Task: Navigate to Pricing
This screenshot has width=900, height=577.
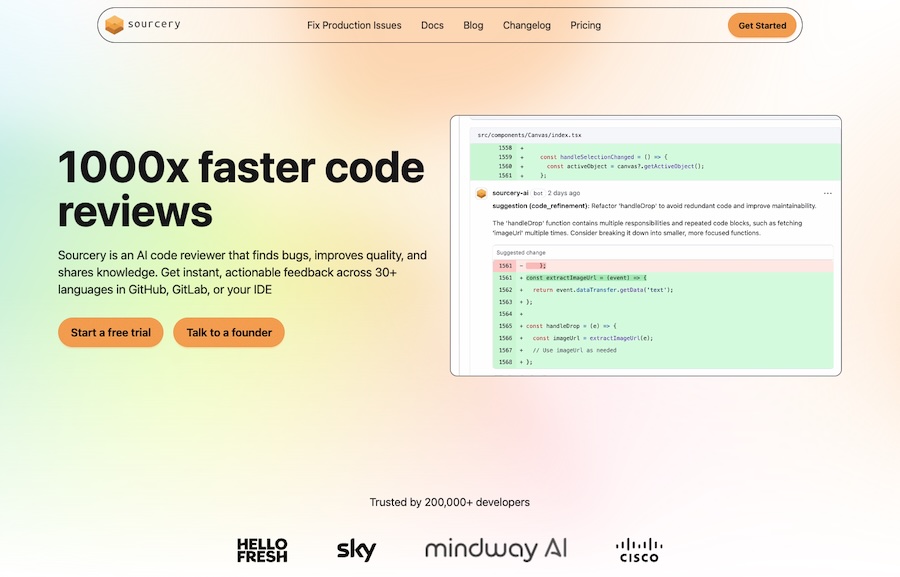Action: click(585, 25)
